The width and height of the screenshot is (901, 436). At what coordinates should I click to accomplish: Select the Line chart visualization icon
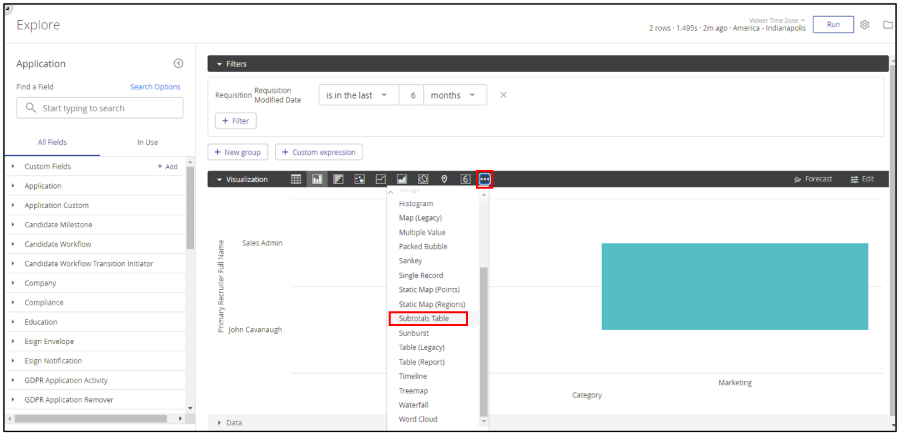point(380,179)
